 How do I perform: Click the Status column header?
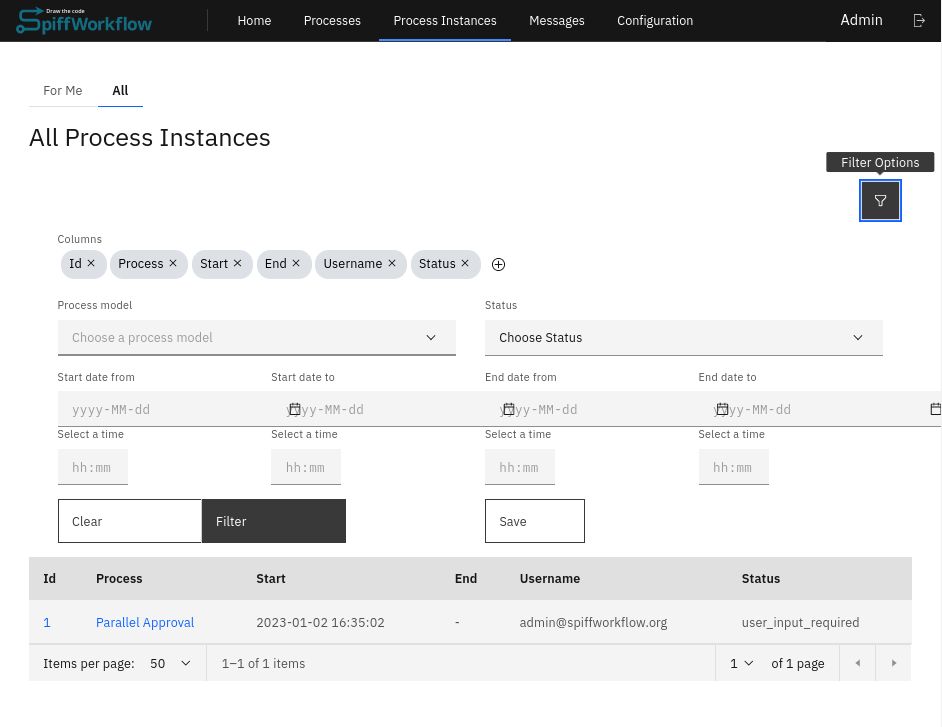click(761, 579)
